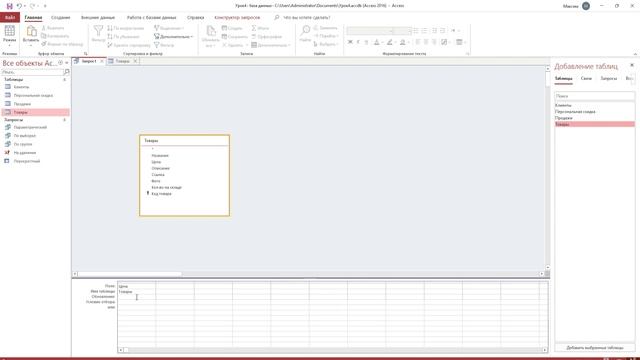Open the Дополнительно filter dropdown
640x360 pixels.
(x=173, y=37)
